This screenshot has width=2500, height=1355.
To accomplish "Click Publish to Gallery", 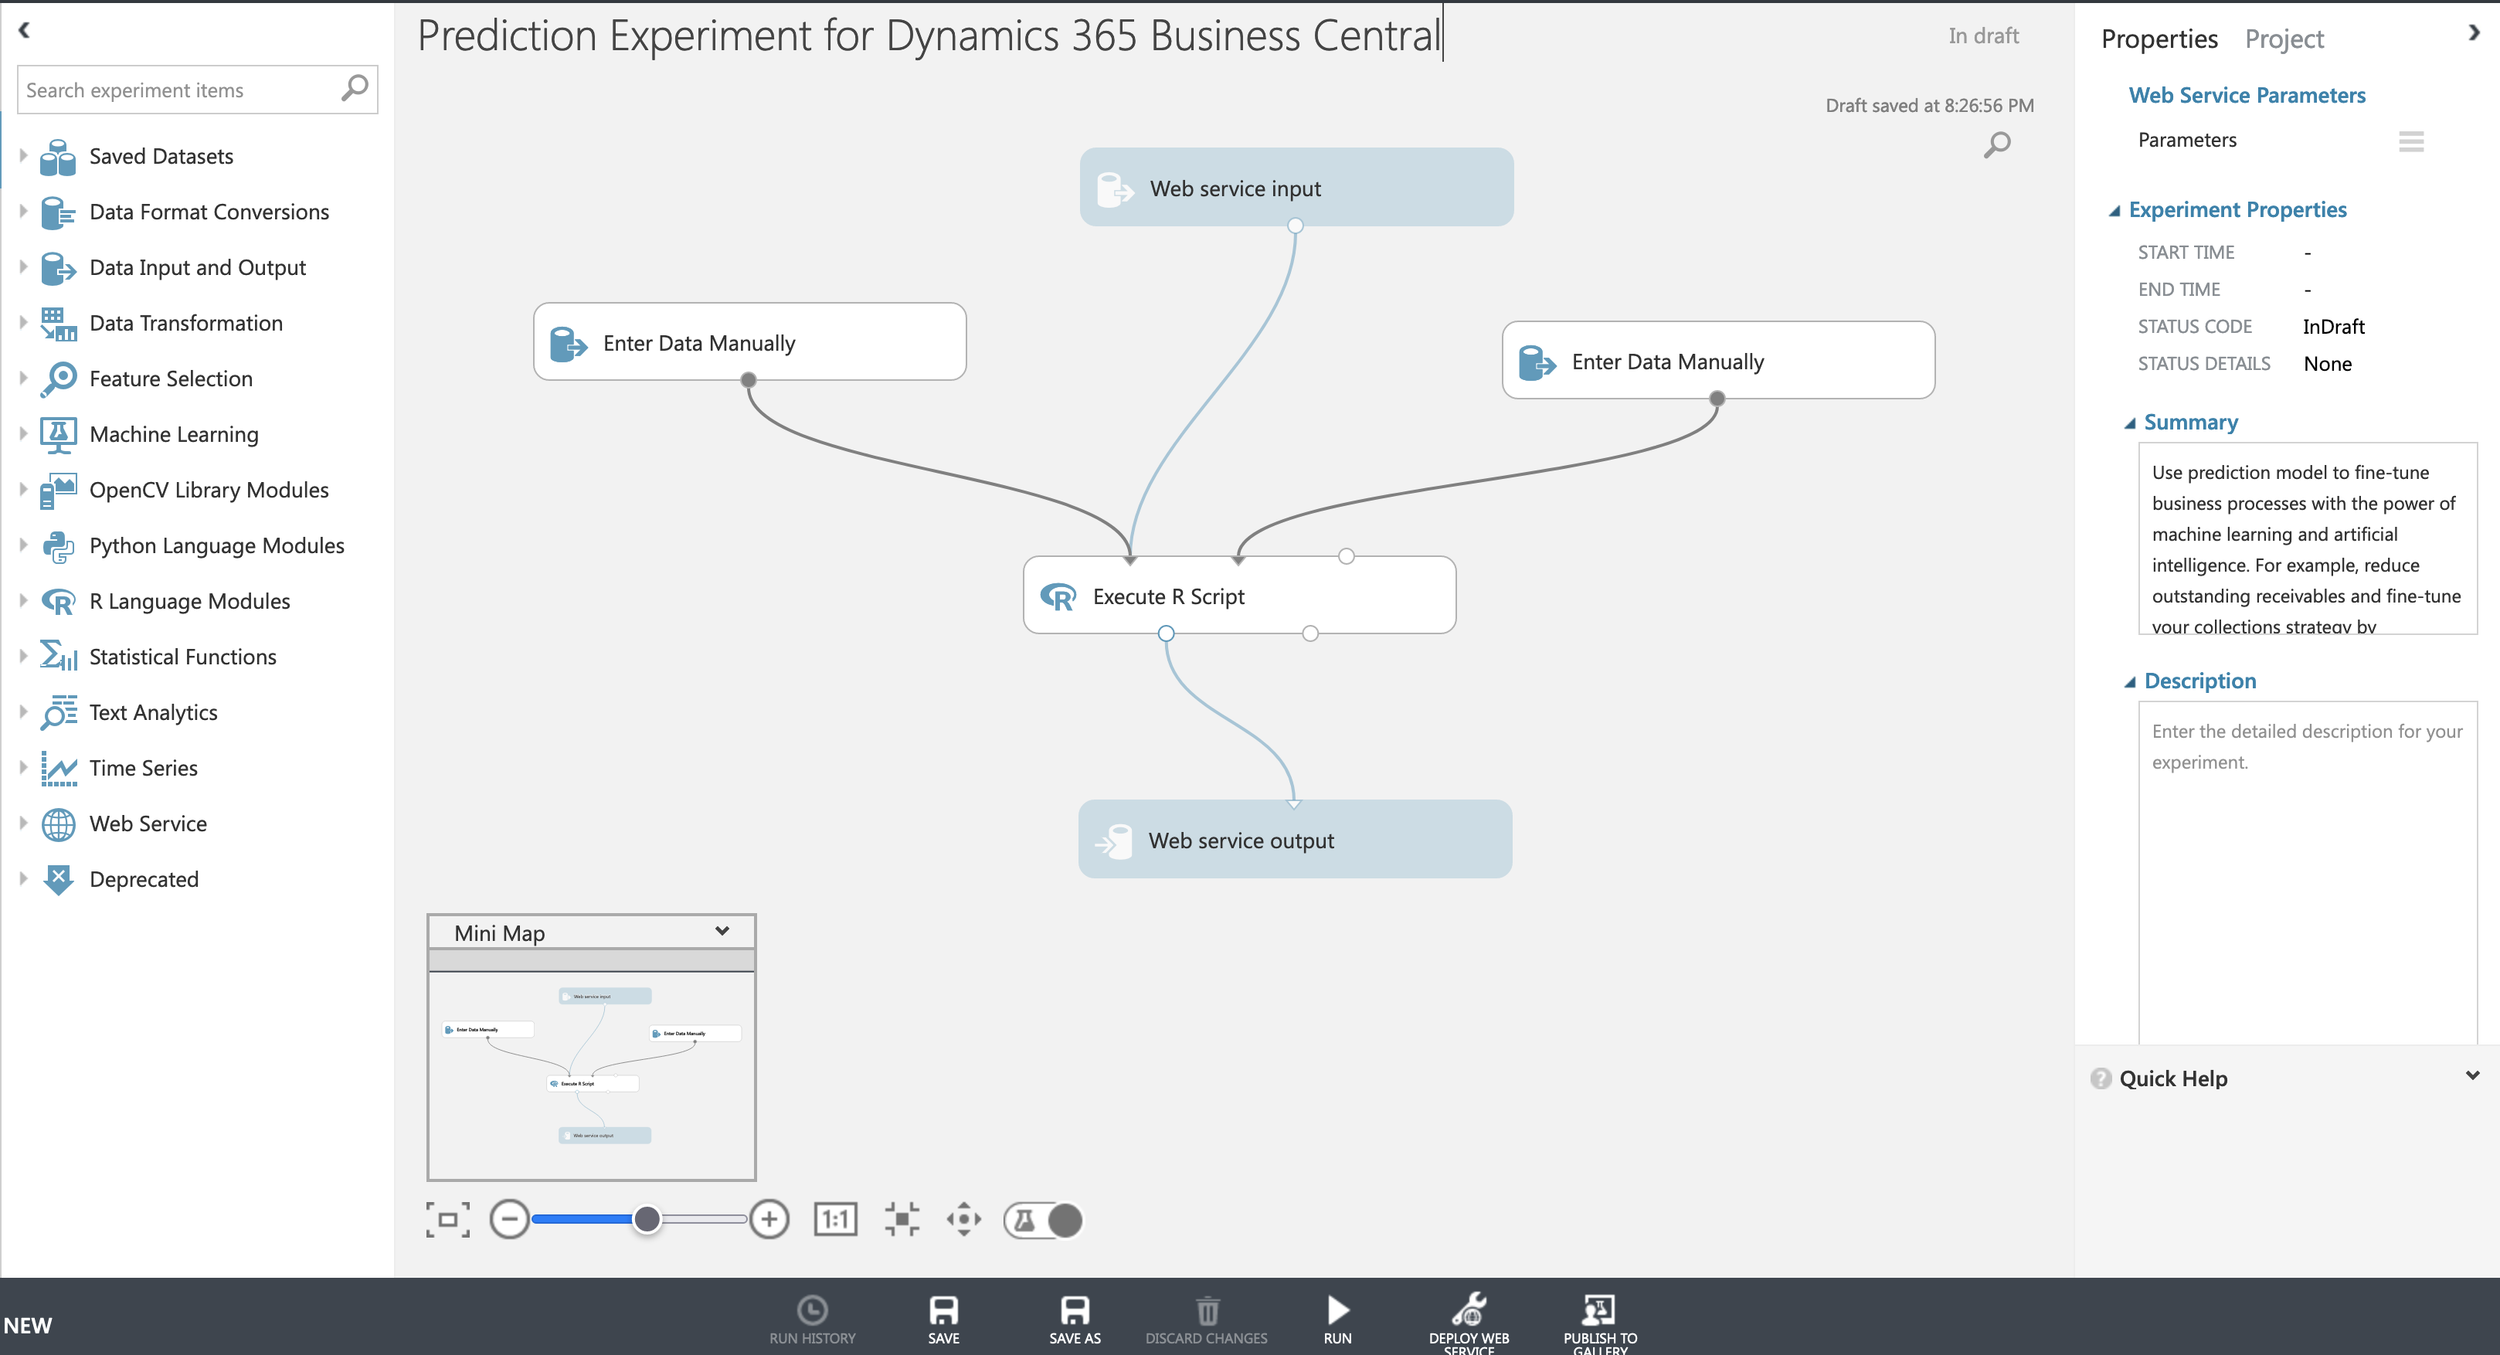I will 1600,1323.
